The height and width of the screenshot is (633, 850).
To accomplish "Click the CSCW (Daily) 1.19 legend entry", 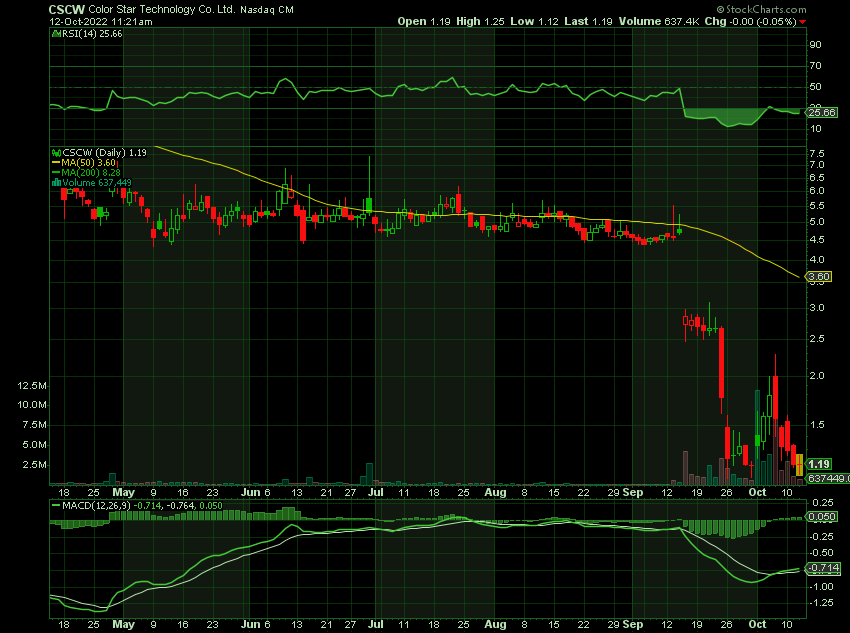I will (105, 153).
